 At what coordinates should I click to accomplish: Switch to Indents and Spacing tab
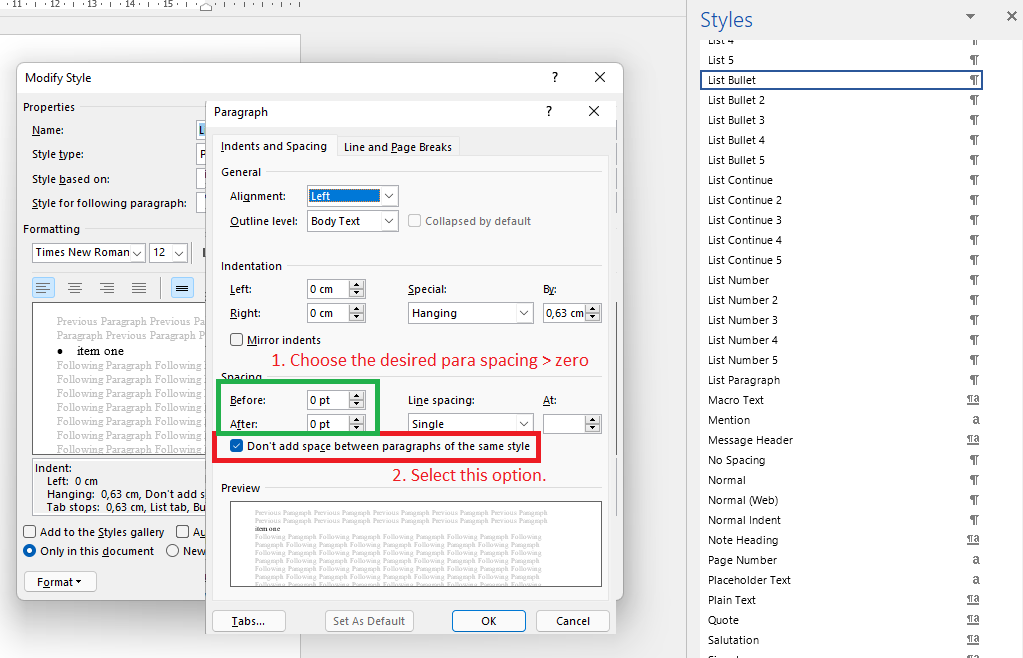pyautogui.click(x=273, y=146)
